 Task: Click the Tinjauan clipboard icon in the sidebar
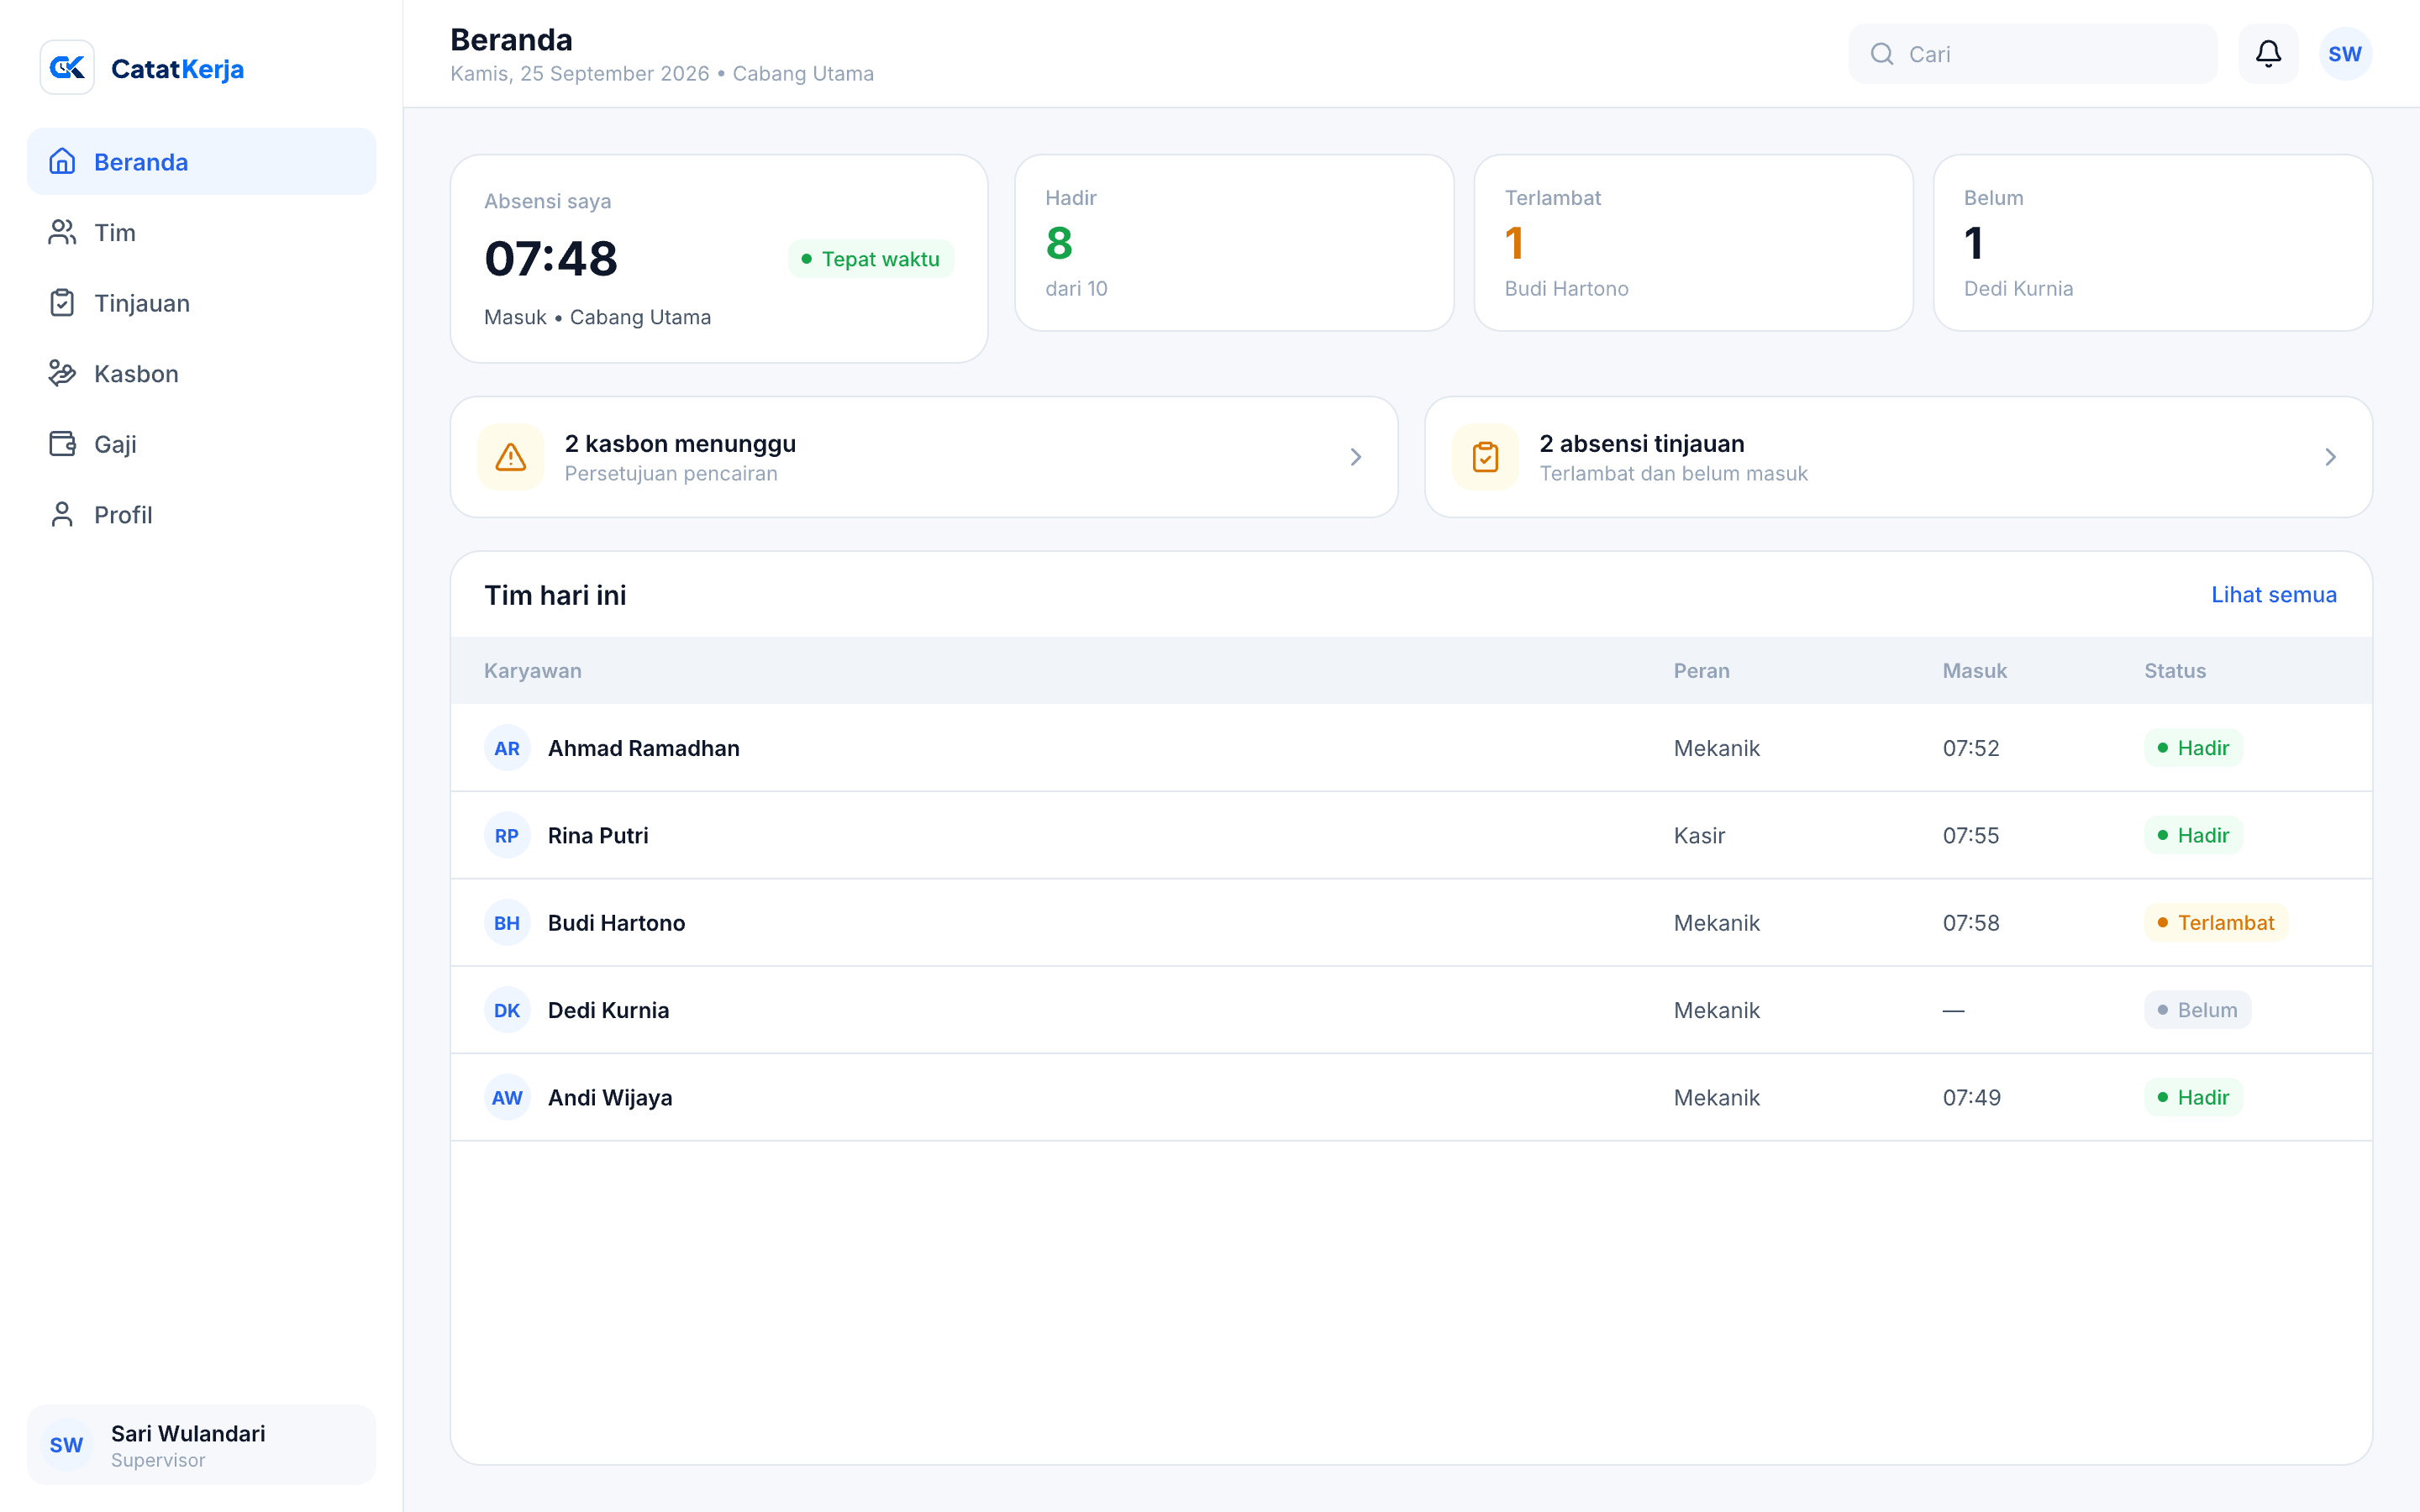coord(62,303)
